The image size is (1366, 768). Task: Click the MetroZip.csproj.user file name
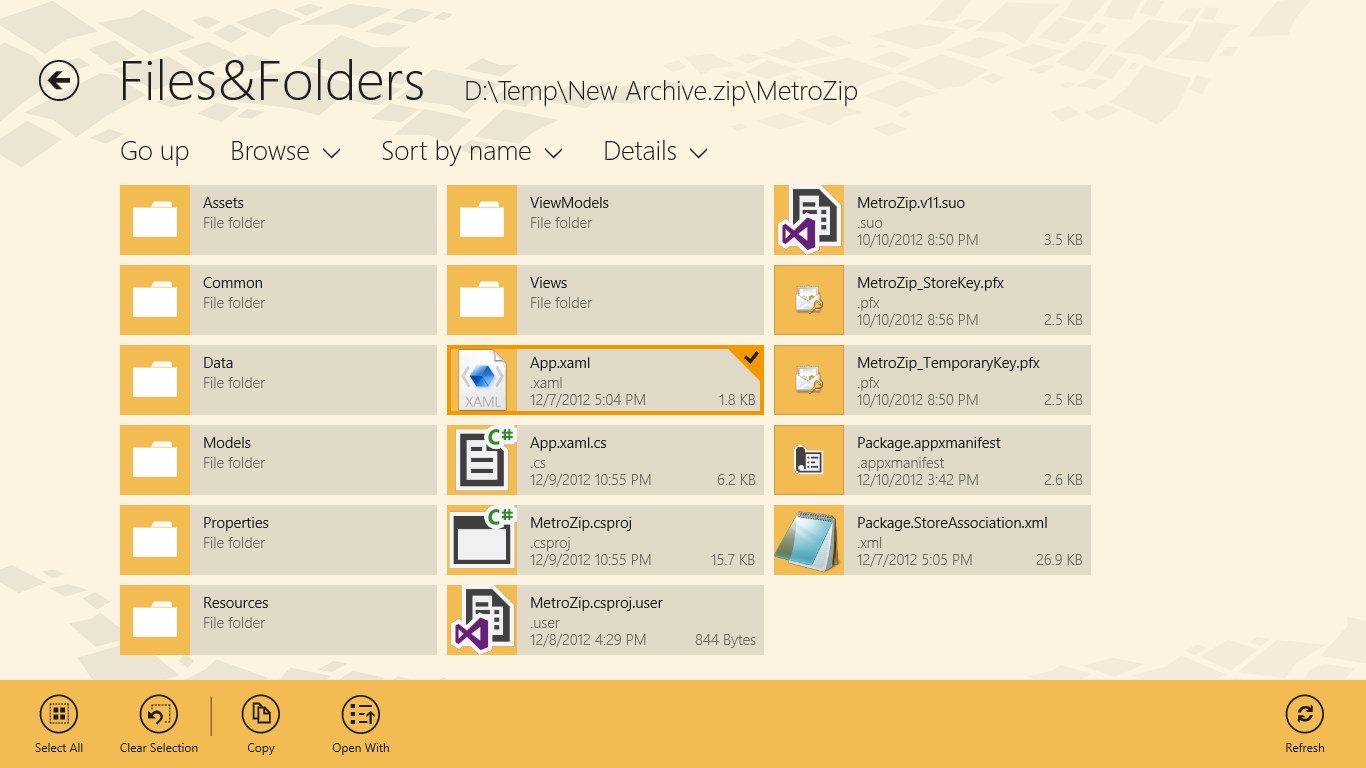point(596,603)
